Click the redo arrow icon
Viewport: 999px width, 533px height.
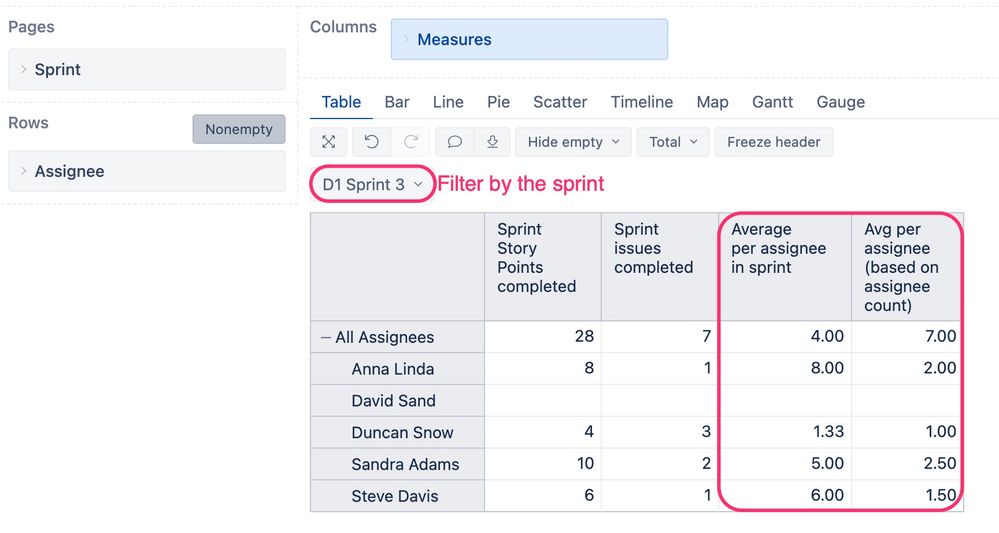[411, 142]
